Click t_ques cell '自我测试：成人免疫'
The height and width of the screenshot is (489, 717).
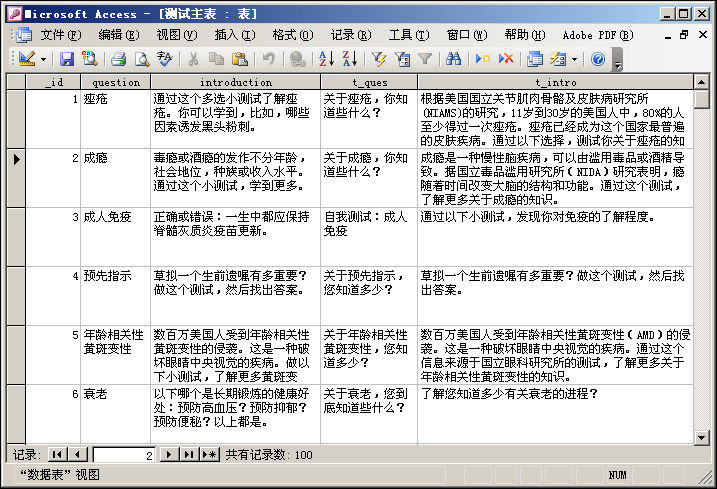369,237
